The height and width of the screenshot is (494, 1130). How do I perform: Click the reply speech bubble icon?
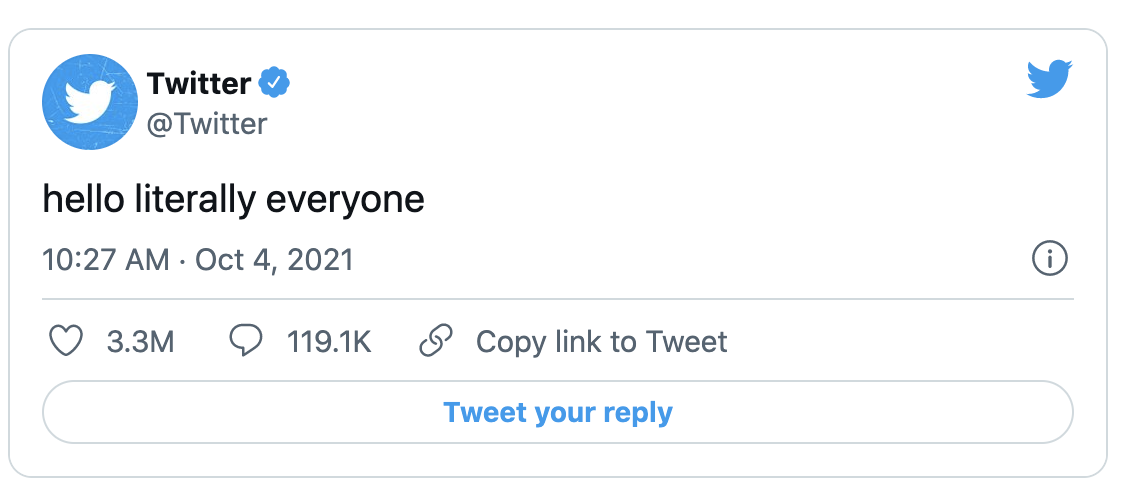pyautogui.click(x=245, y=342)
